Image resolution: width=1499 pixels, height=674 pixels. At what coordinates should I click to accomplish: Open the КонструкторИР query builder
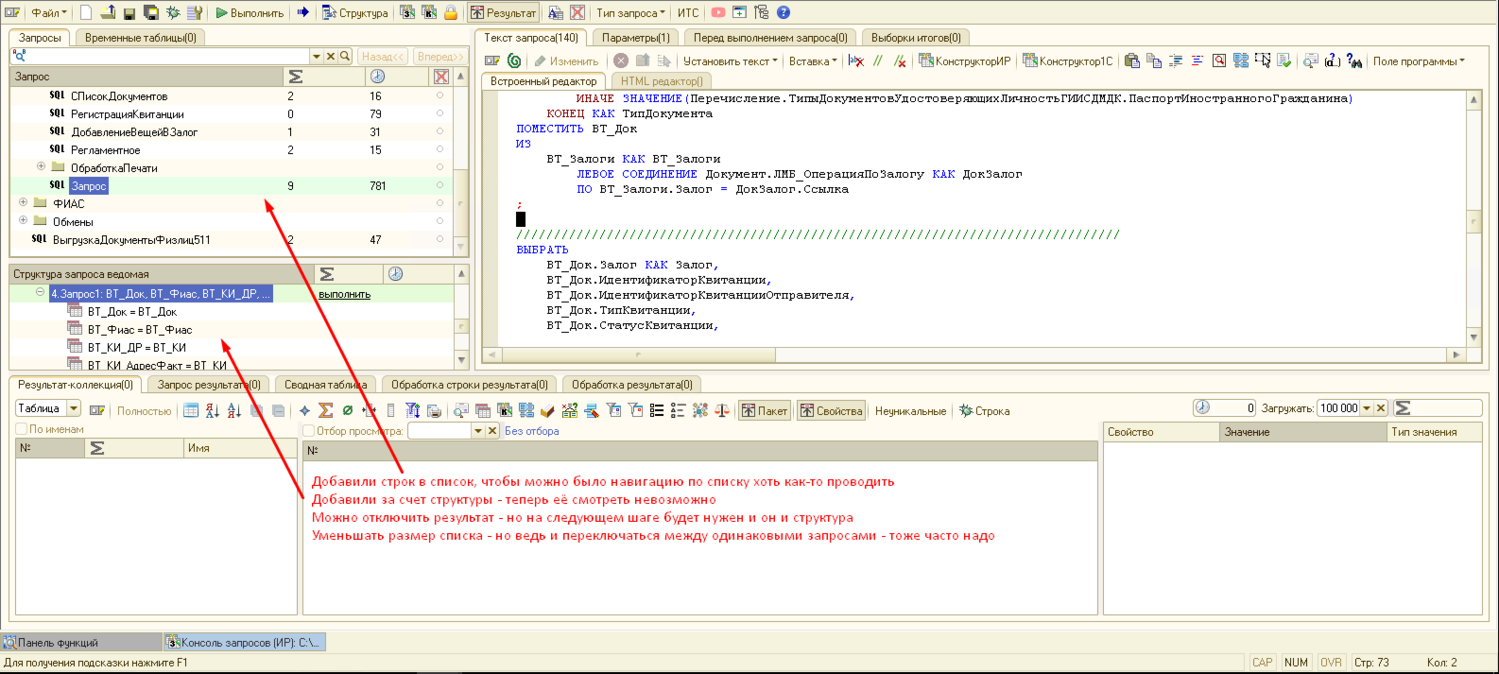tap(965, 61)
